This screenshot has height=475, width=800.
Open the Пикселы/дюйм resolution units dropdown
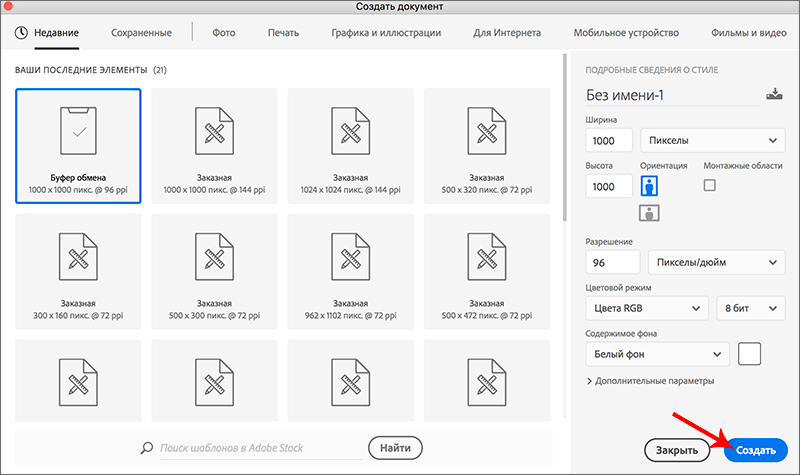click(716, 262)
